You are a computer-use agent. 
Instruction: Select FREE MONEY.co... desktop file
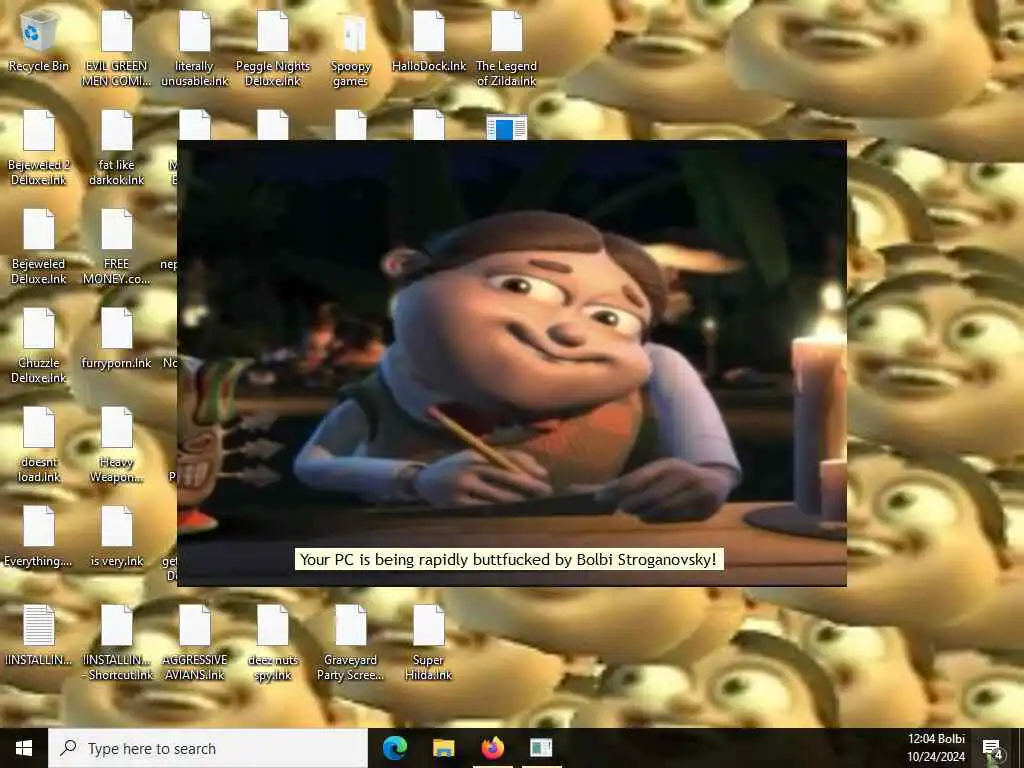[x=116, y=248]
